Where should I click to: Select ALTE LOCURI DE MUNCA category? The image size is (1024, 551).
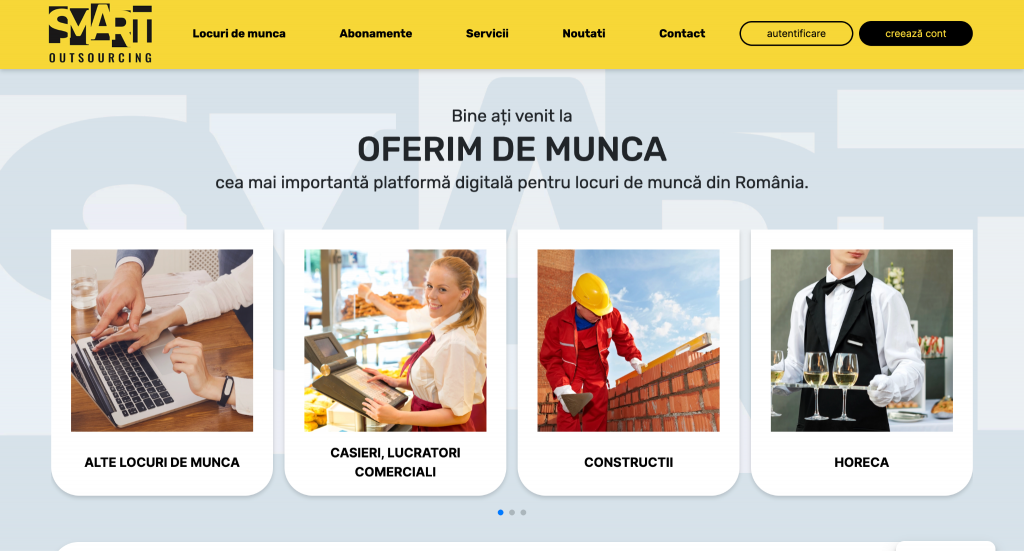[x=162, y=462]
